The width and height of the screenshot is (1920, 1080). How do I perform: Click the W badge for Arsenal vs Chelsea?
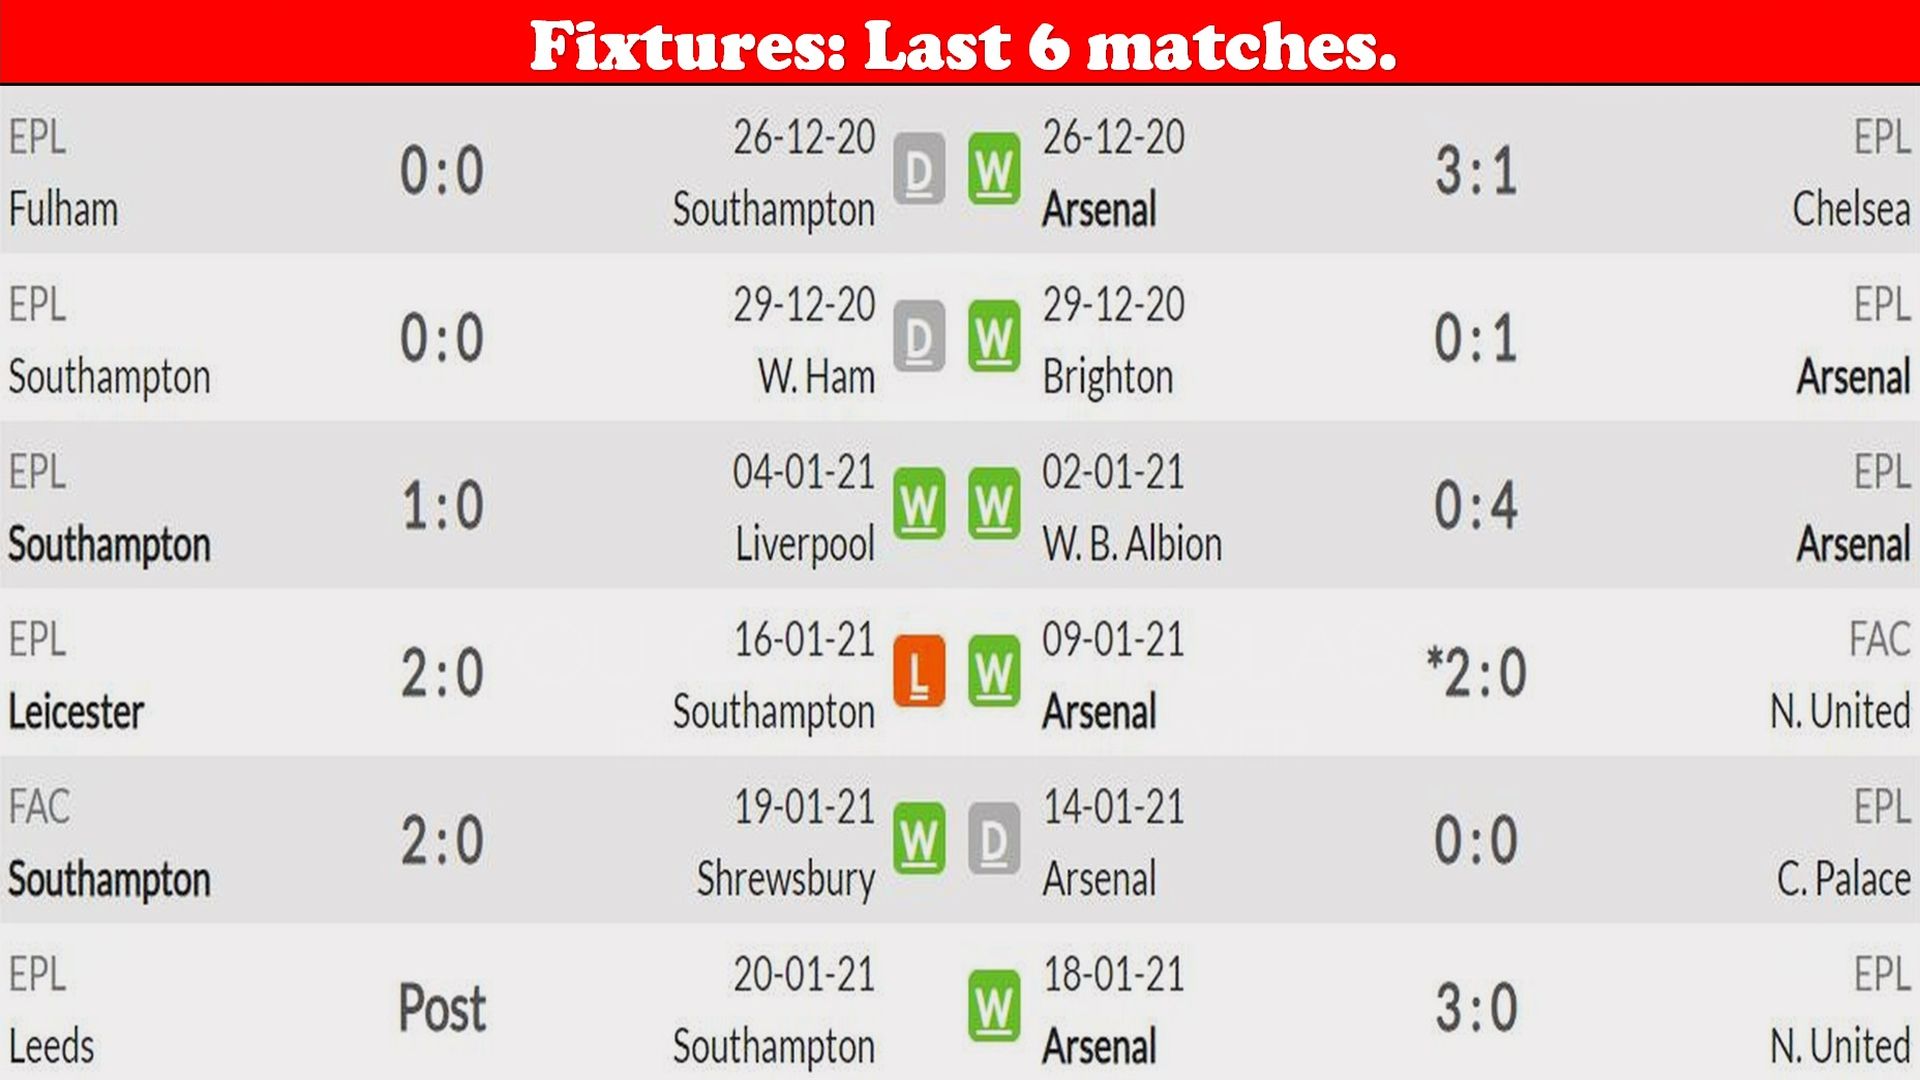click(x=994, y=170)
